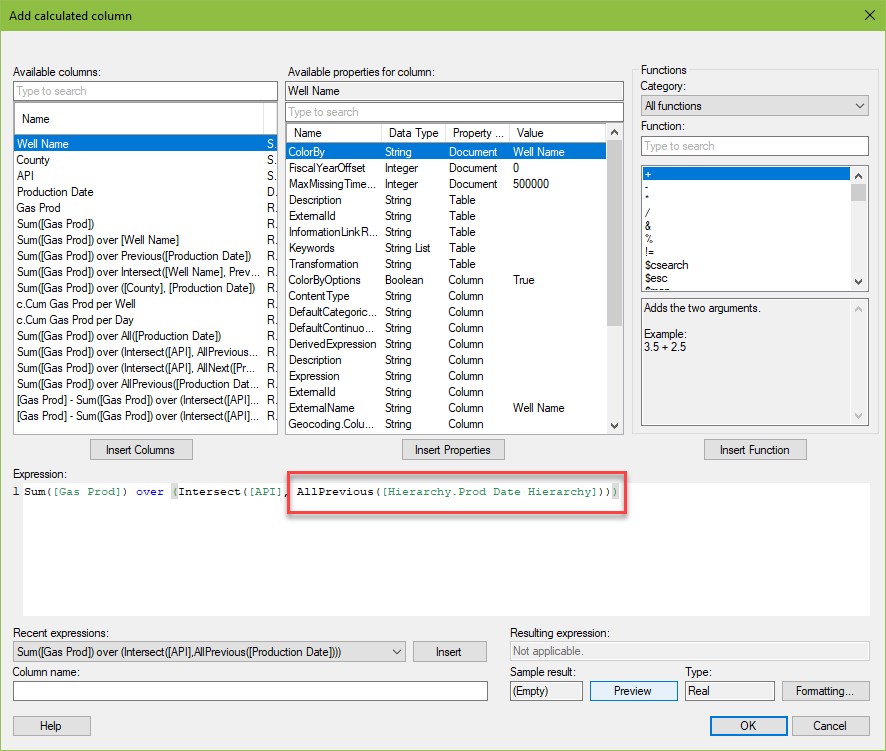This screenshot has width=886, height=751.
Task: Select the ColorByOptions property row
Action: pyautogui.click(x=446, y=280)
